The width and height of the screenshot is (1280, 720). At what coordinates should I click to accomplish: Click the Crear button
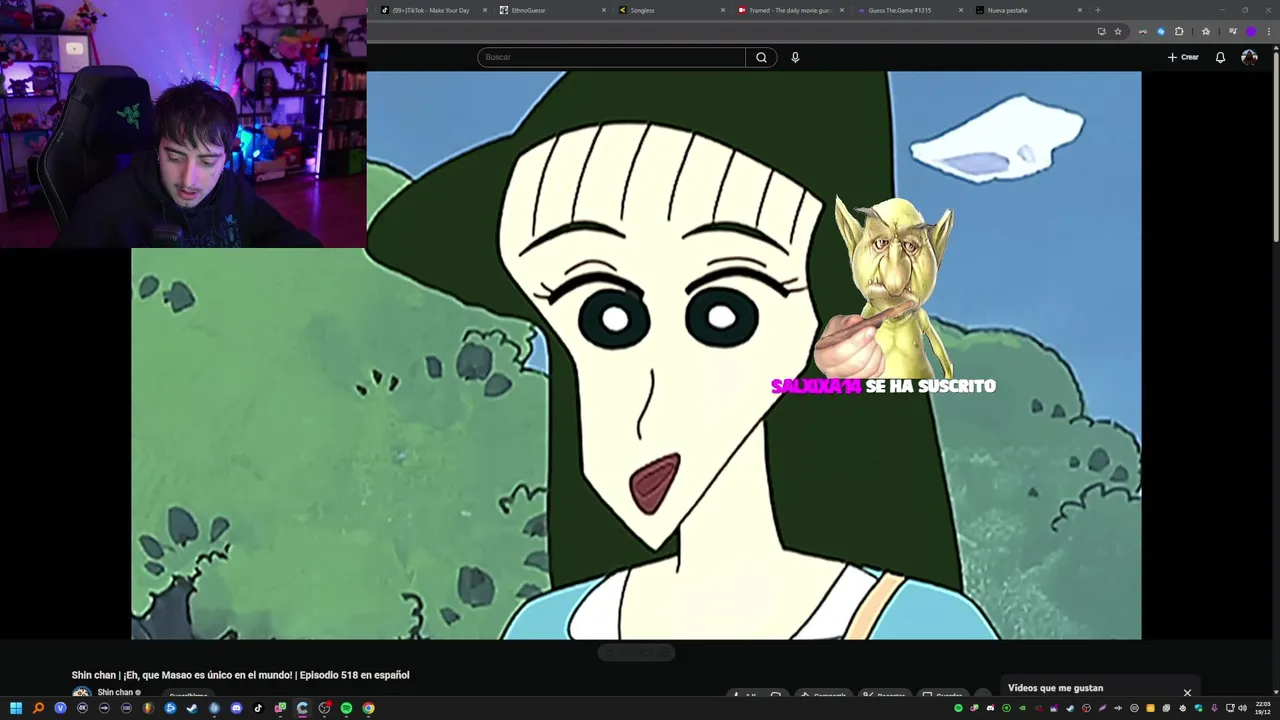tap(1183, 57)
